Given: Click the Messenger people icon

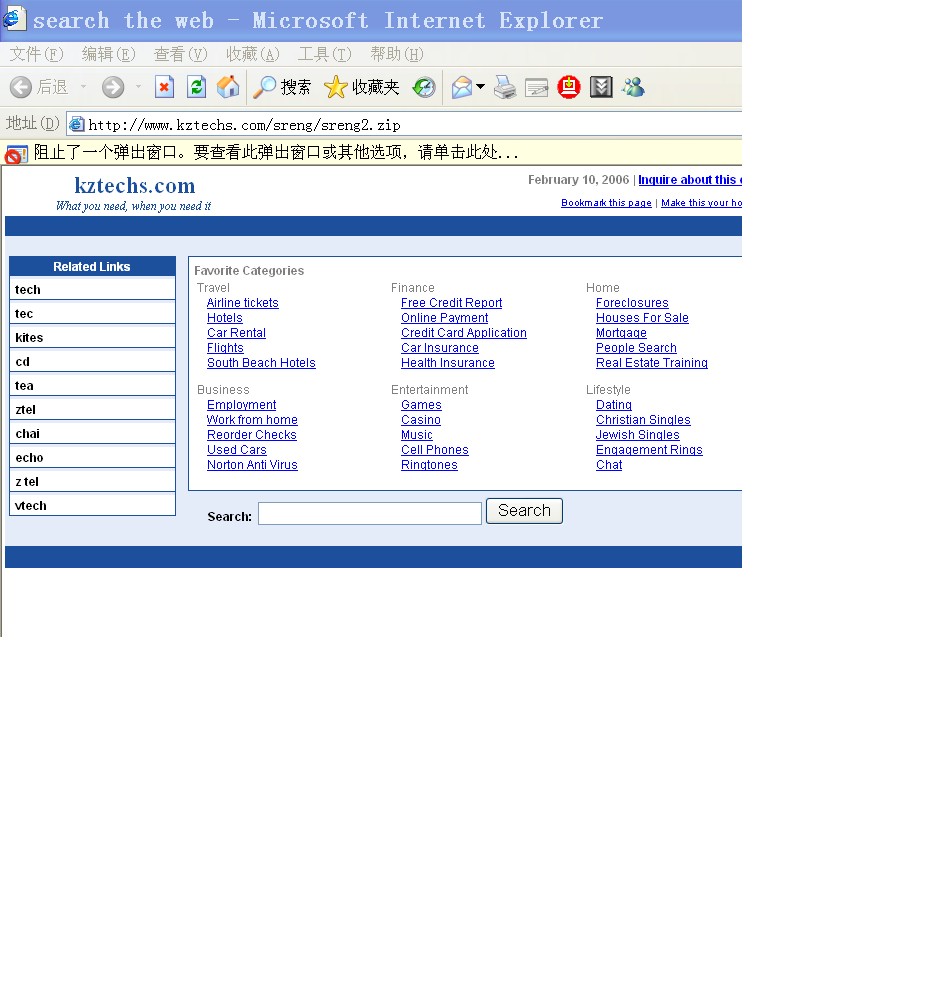Looking at the screenshot, I should click(x=633, y=87).
